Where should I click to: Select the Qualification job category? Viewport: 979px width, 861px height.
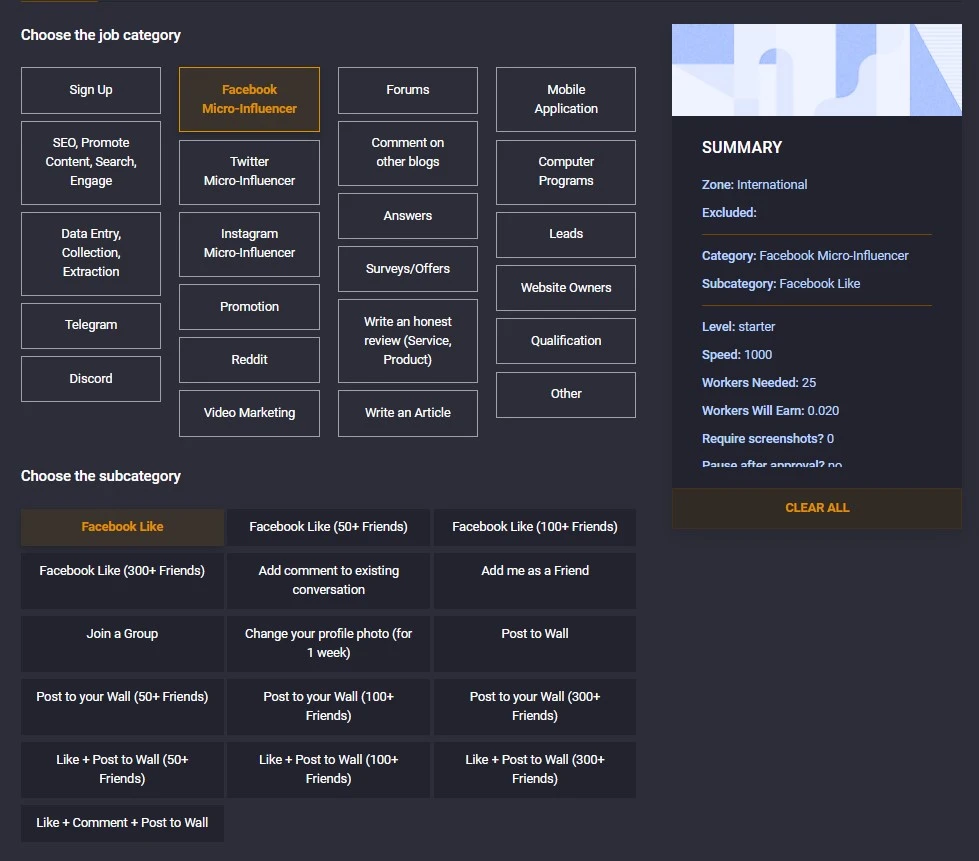[566, 341]
